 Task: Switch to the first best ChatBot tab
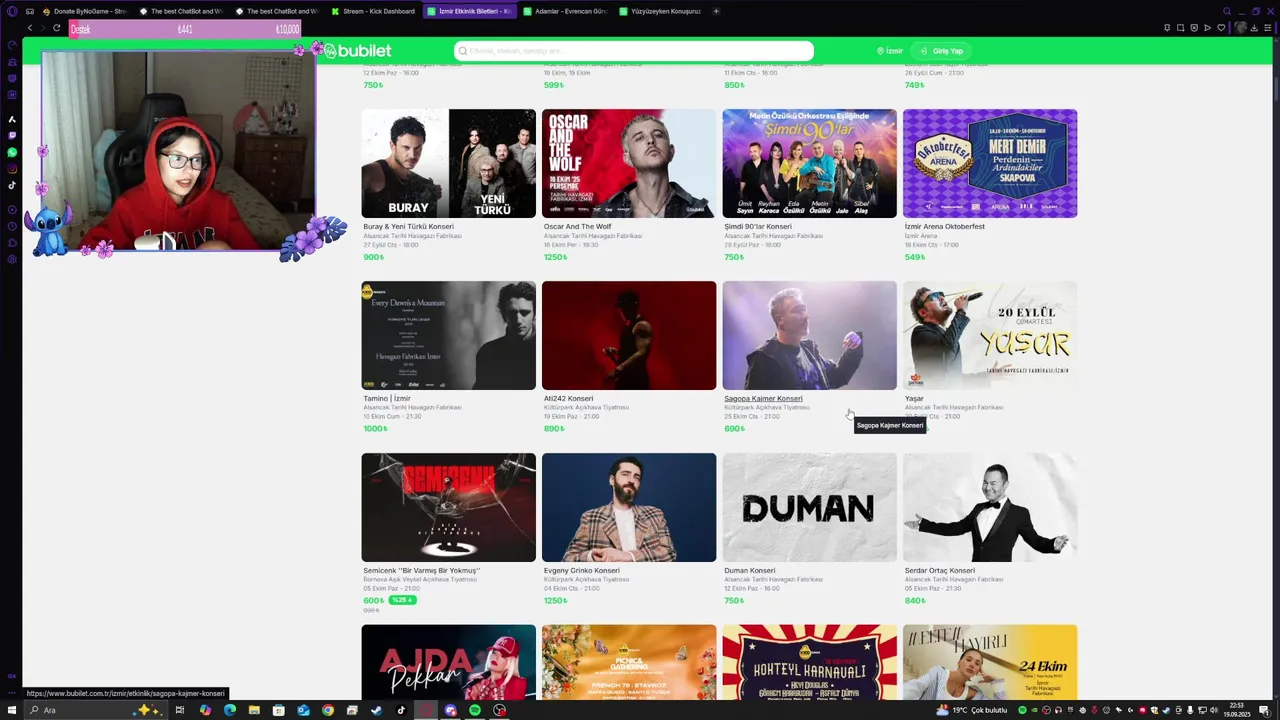pyautogui.click(x=181, y=11)
